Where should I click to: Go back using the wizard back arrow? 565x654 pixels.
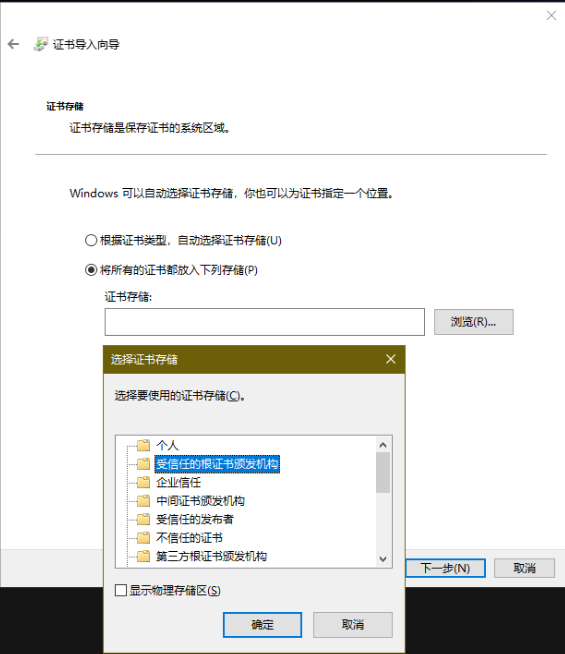13,44
